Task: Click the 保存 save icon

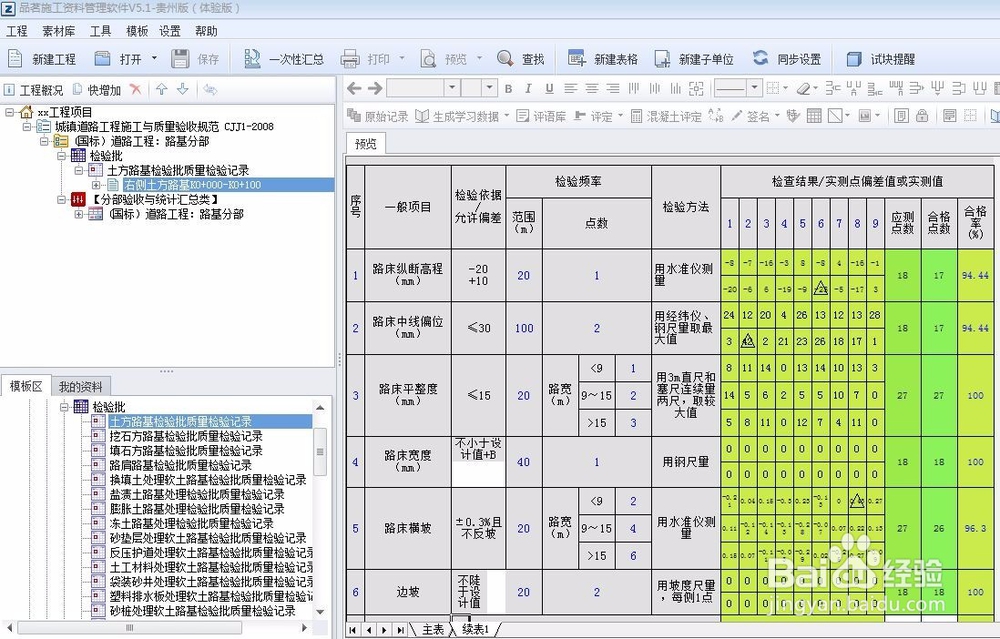Action: (x=180, y=59)
